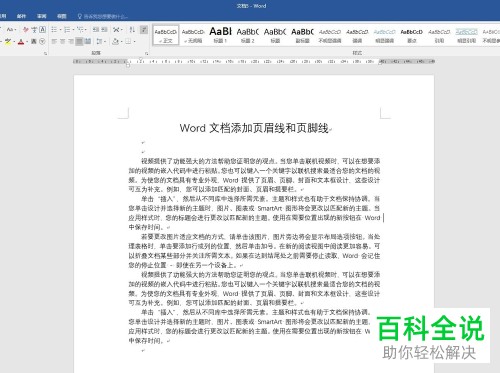This screenshot has width=500, height=373.
Task: Apply a multilevel list
Action: coord(80,30)
